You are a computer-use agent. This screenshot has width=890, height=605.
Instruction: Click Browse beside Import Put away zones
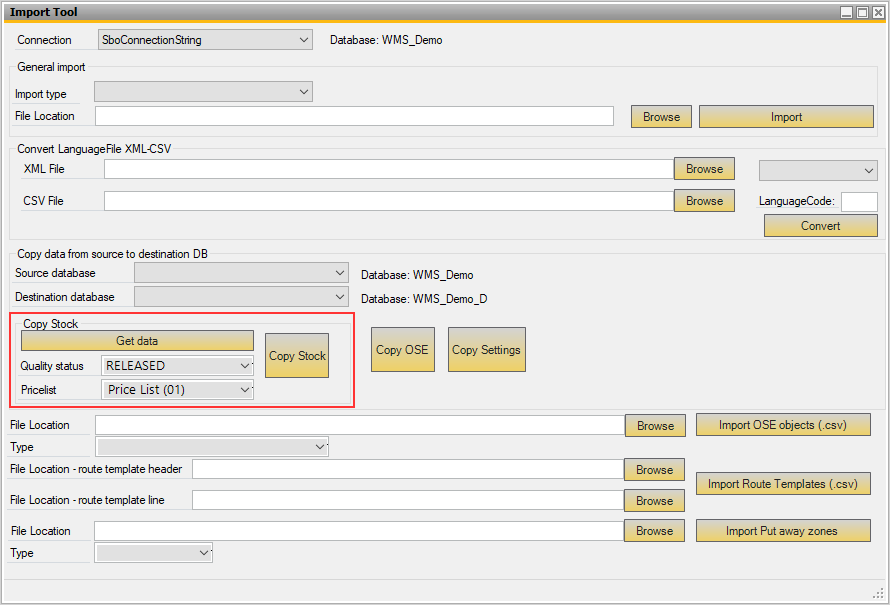[654, 531]
